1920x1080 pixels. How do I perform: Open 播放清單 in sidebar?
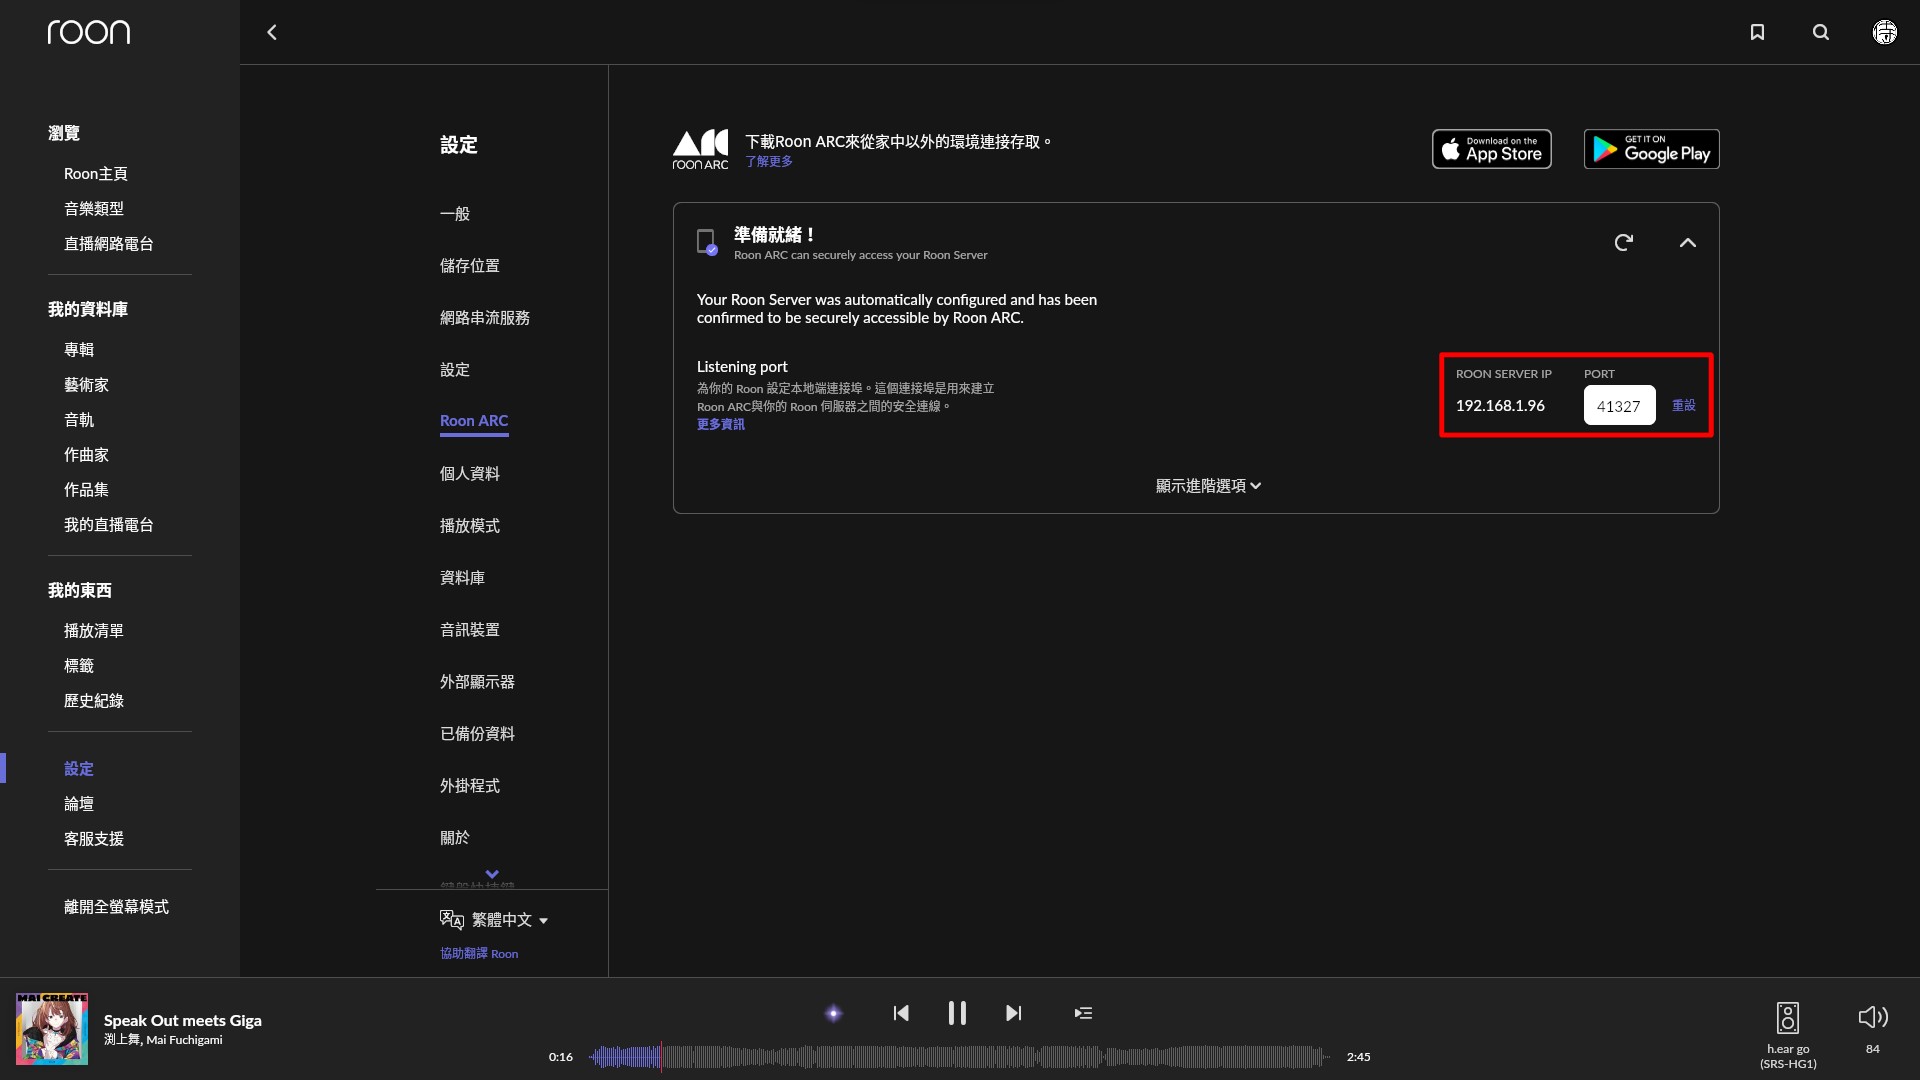[94, 630]
